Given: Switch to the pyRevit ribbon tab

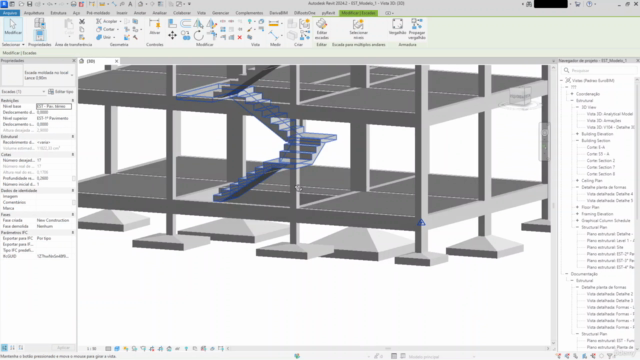Looking at the screenshot, I should tap(328, 13).
